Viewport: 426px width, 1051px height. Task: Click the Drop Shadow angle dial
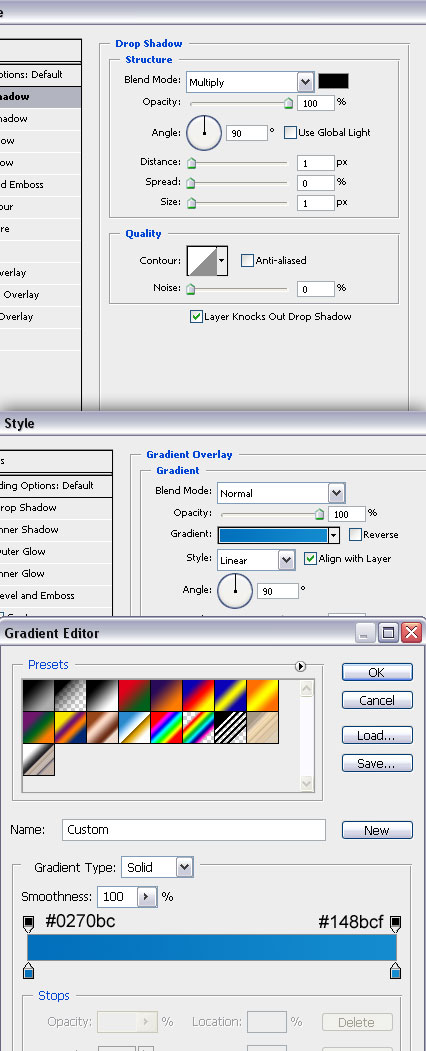[x=204, y=133]
